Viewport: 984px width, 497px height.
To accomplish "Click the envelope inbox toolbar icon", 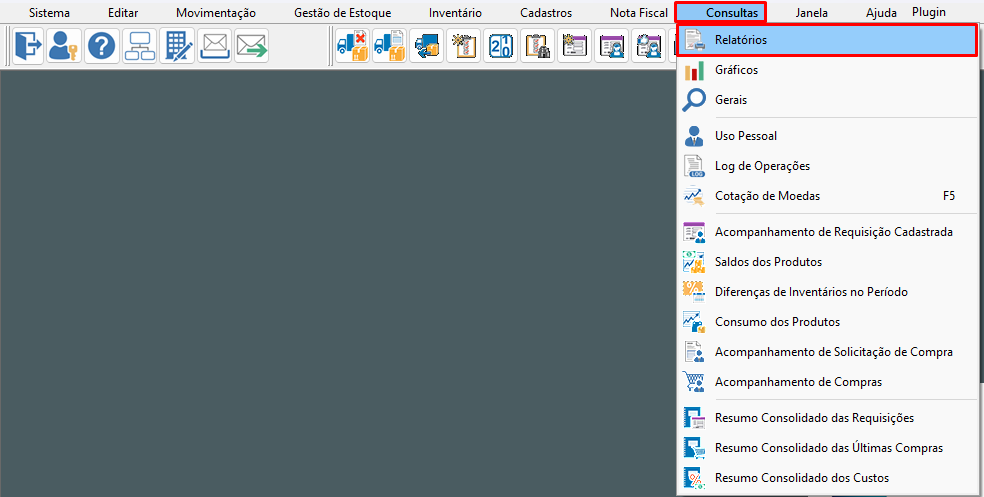I will point(215,46).
